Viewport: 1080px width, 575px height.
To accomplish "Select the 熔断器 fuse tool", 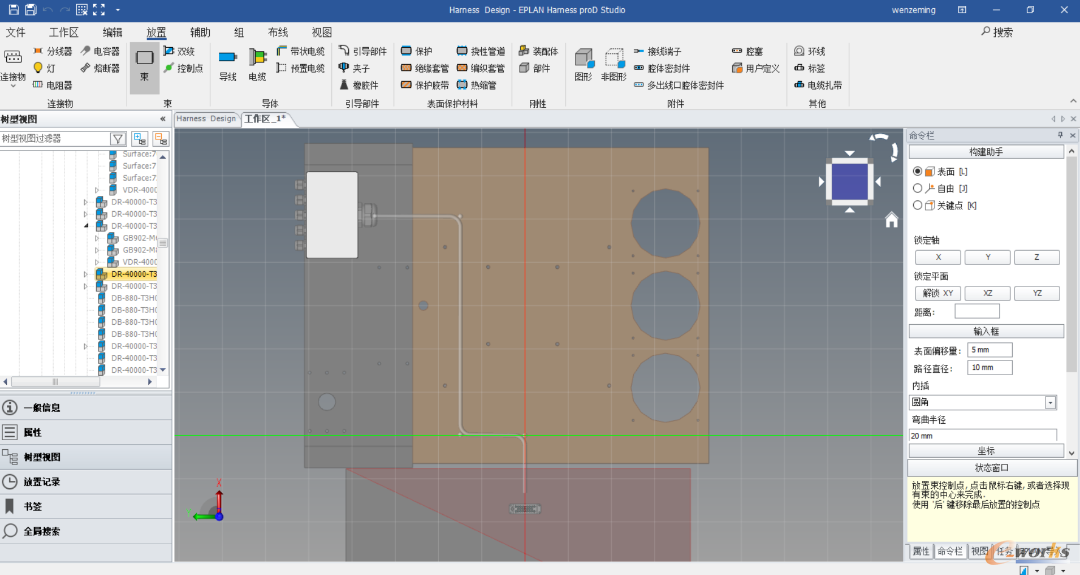I will coord(100,68).
